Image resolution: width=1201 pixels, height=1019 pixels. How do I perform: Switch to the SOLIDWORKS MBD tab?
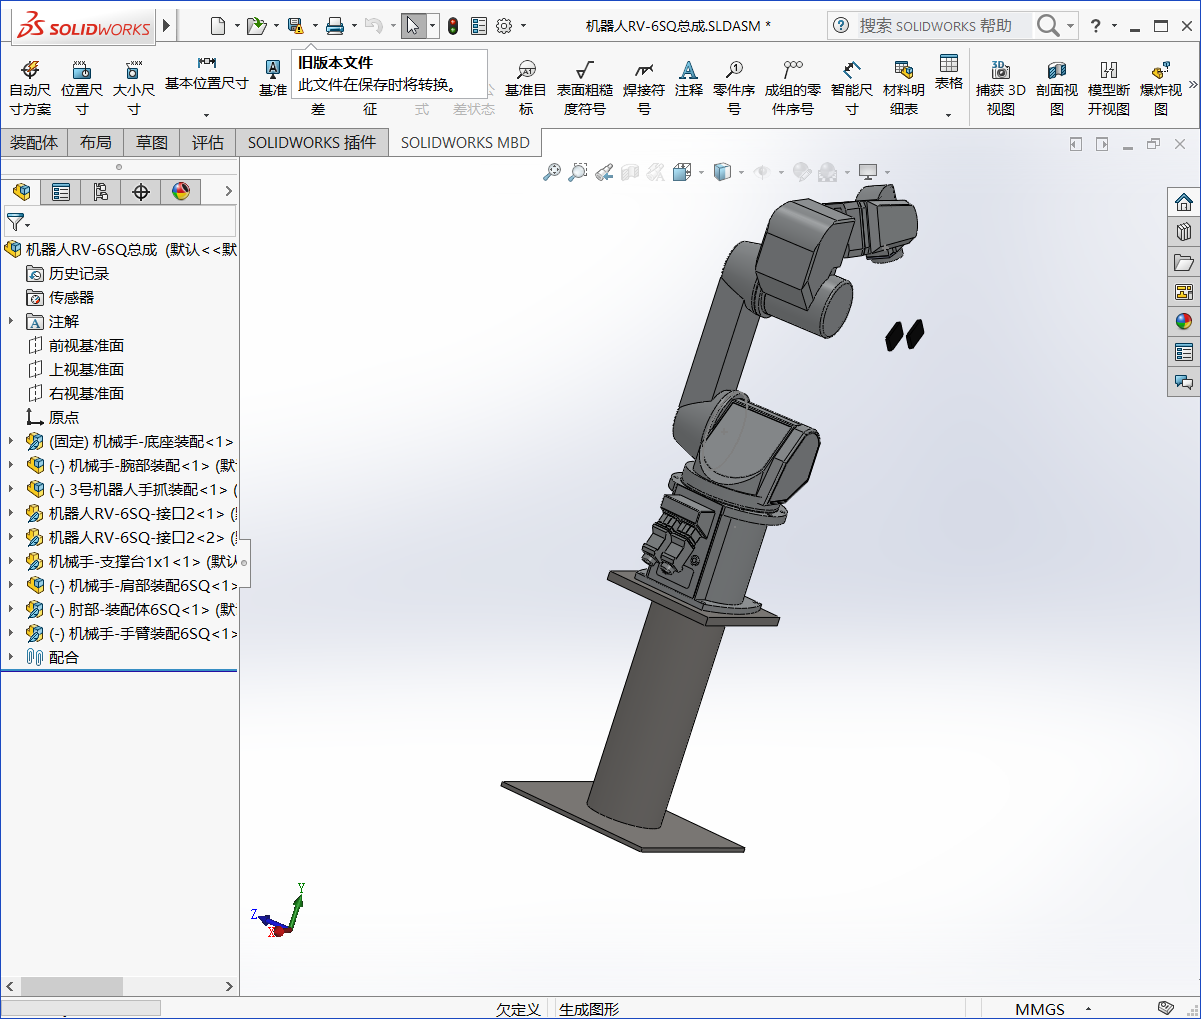pyautogui.click(x=465, y=142)
